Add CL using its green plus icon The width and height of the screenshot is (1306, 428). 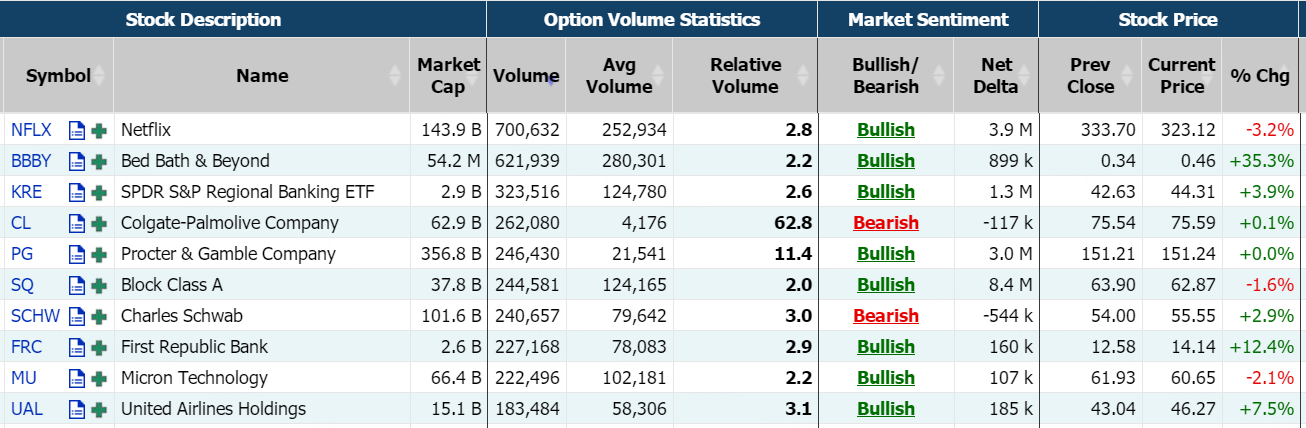point(99,223)
